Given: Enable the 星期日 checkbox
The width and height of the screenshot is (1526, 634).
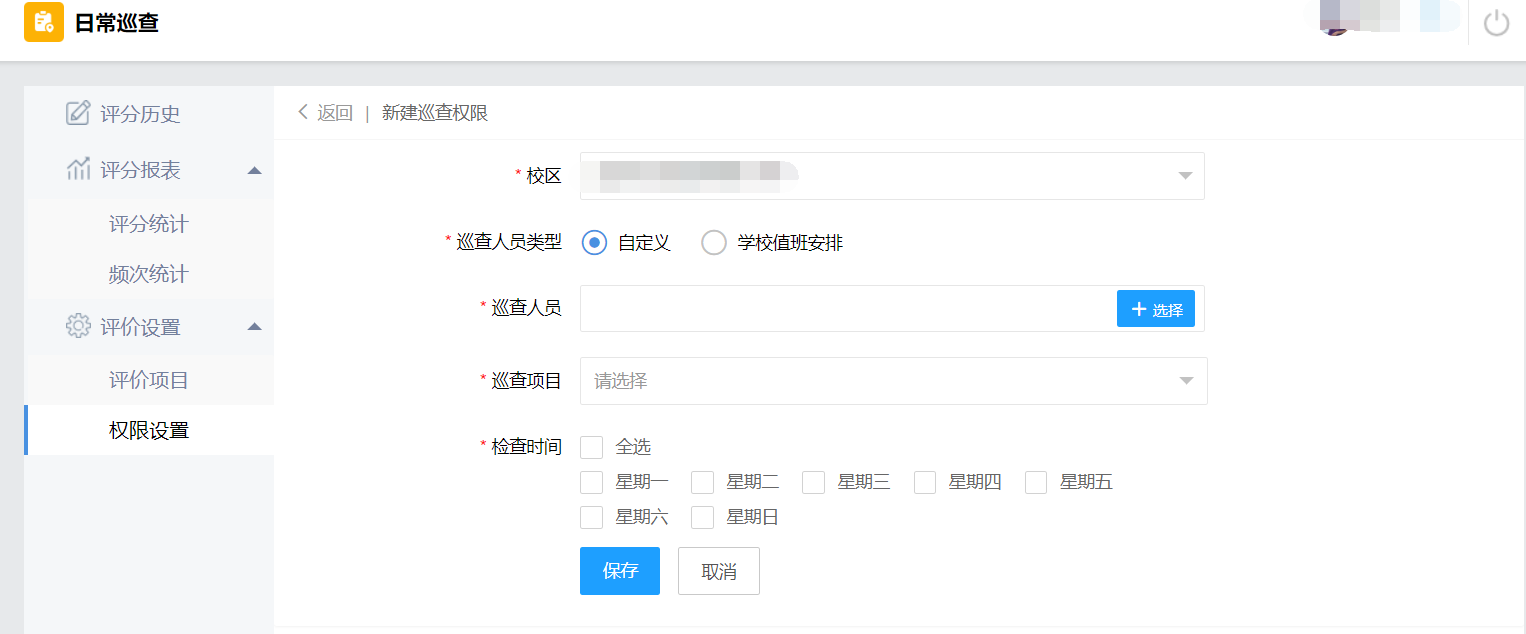Looking at the screenshot, I should click(x=703, y=518).
